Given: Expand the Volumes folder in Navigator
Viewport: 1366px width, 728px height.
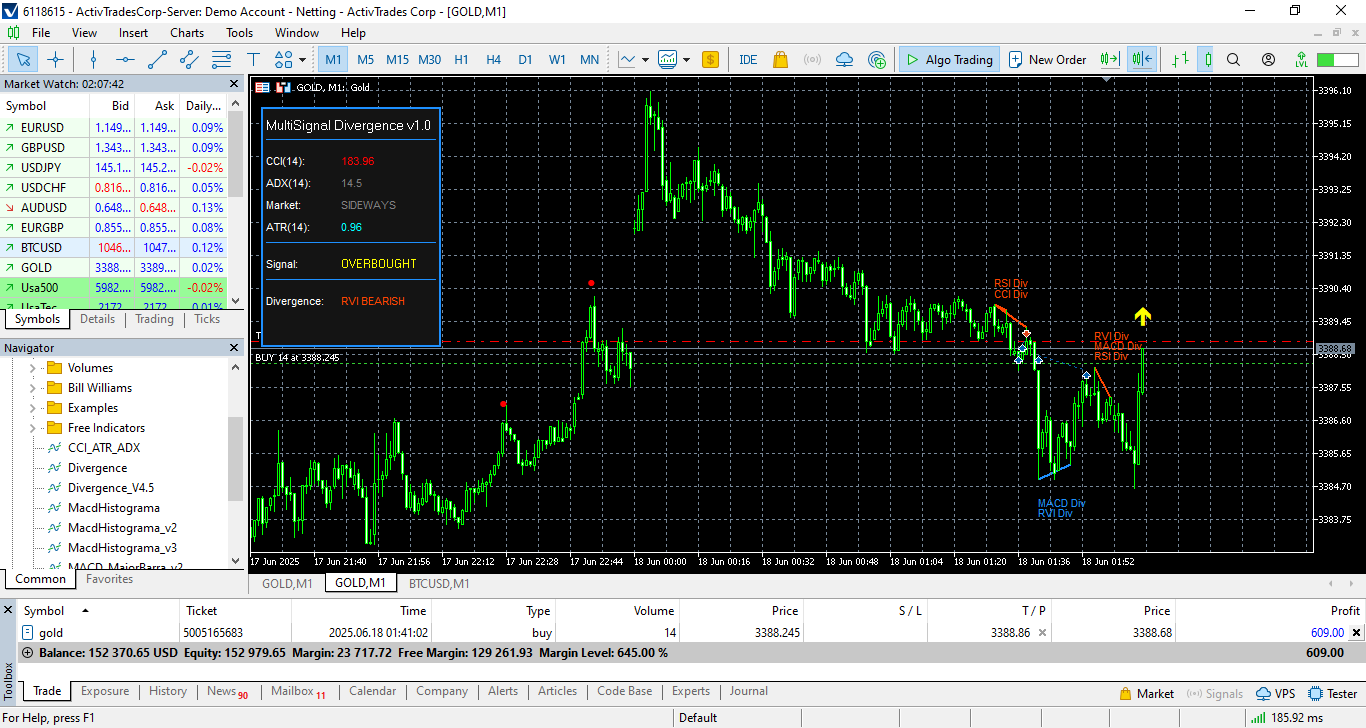Looking at the screenshot, I should pyautogui.click(x=32, y=368).
